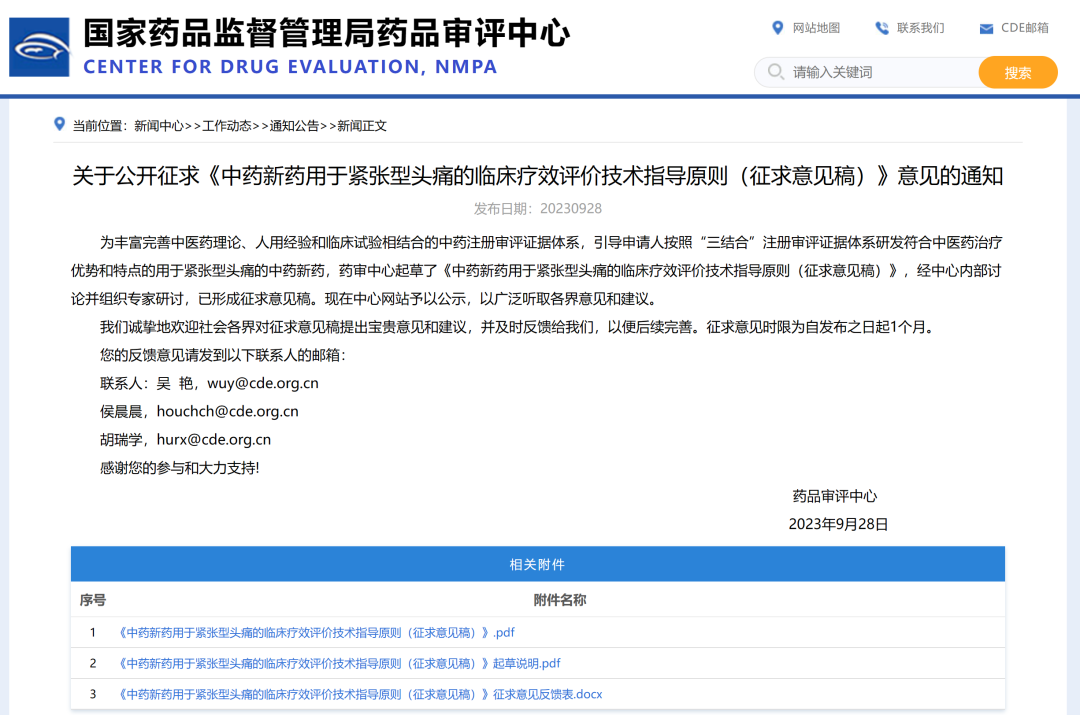This screenshot has height=715, width=1080.
Task: Click the 相关附件 blue header
Action: (x=537, y=564)
